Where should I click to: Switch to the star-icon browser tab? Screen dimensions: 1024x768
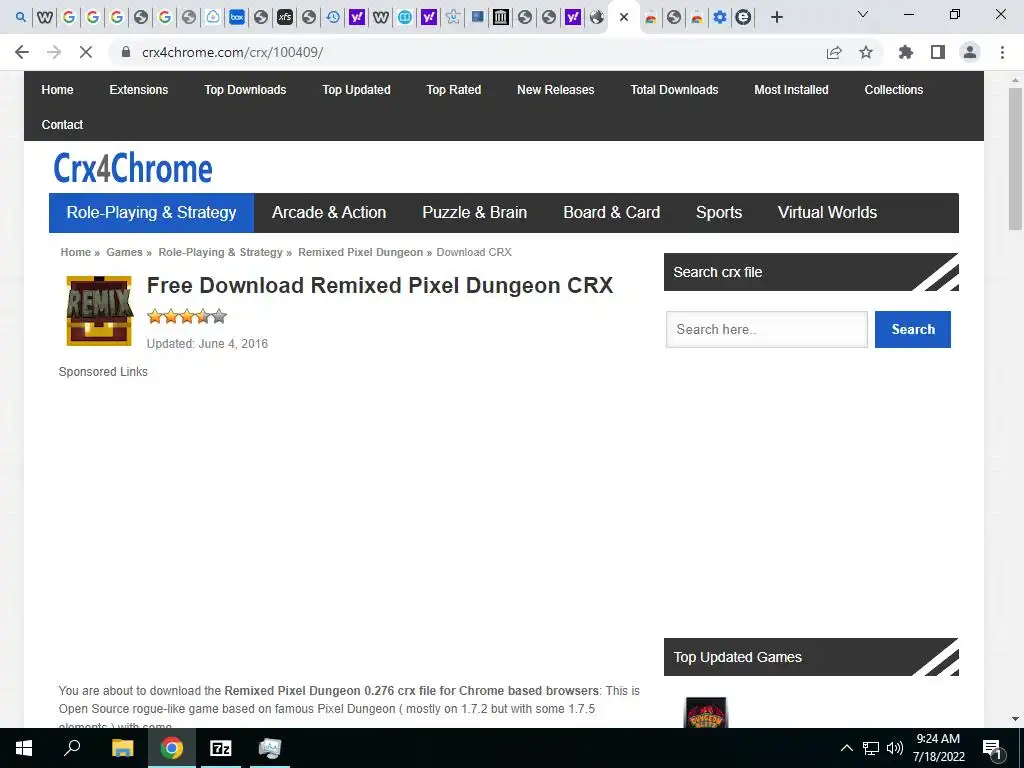coord(453,17)
